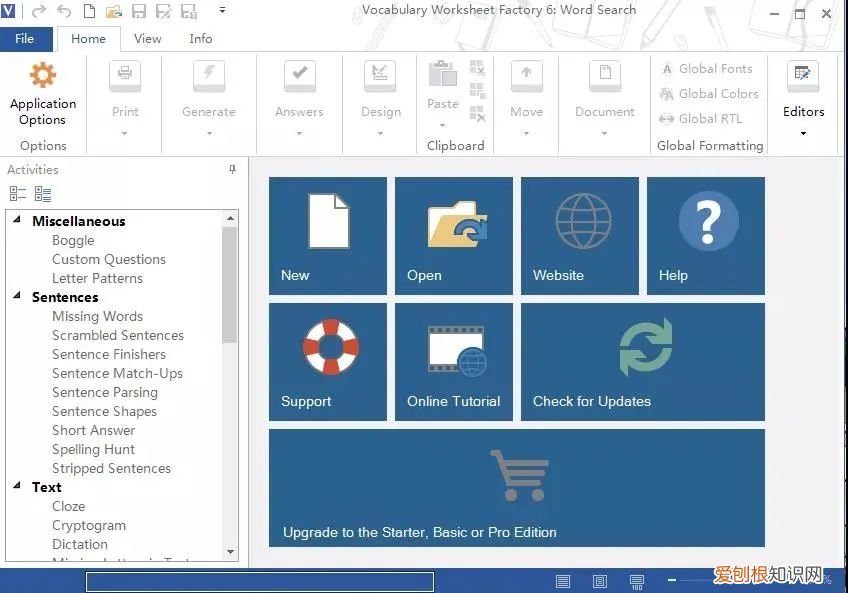This screenshot has width=848, height=593.
Task: Click Global Colors in ribbon
Action: pos(709,94)
